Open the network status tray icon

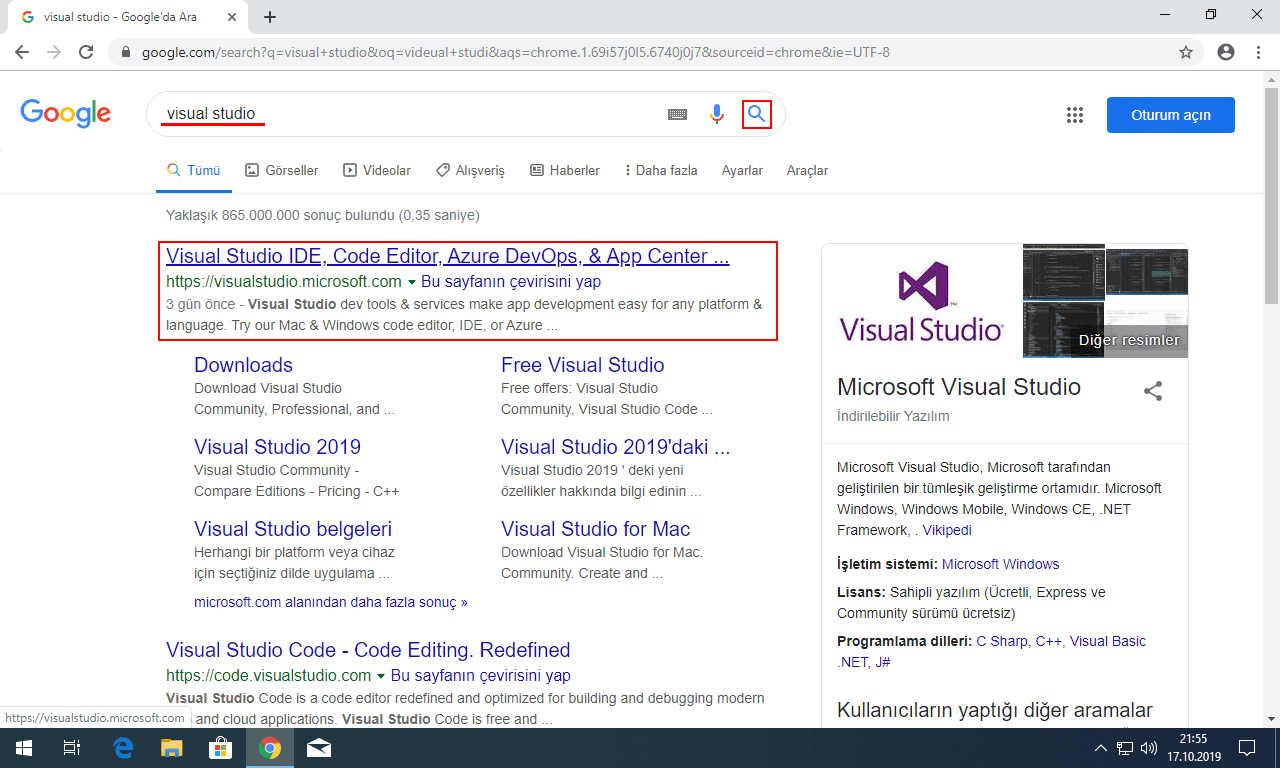click(x=1125, y=748)
